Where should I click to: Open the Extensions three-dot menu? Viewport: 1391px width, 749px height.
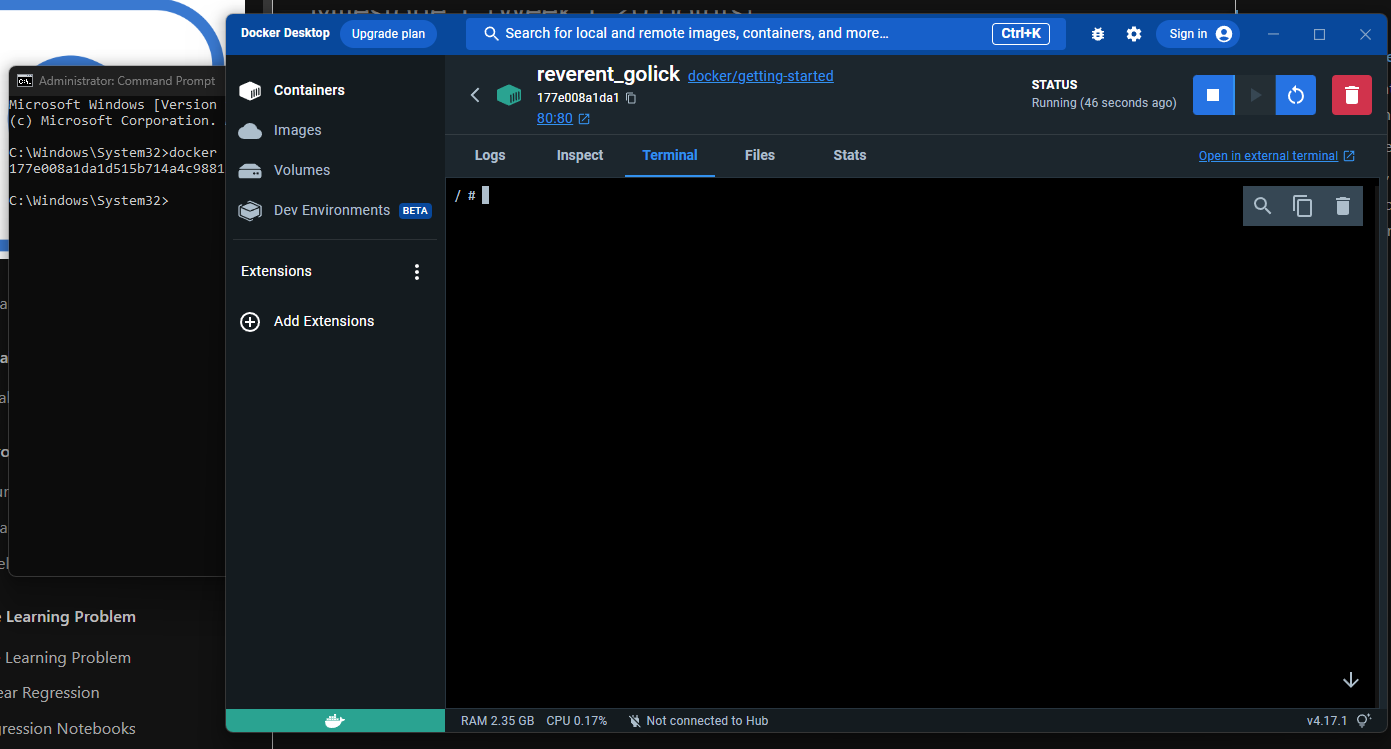click(417, 272)
